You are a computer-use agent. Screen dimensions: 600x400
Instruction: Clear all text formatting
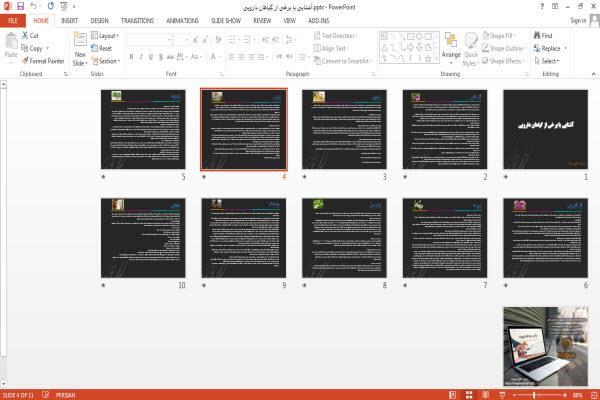218,40
